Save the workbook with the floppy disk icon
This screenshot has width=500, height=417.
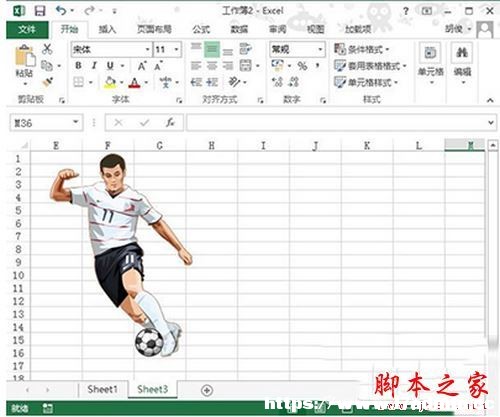(x=40, y=11)
